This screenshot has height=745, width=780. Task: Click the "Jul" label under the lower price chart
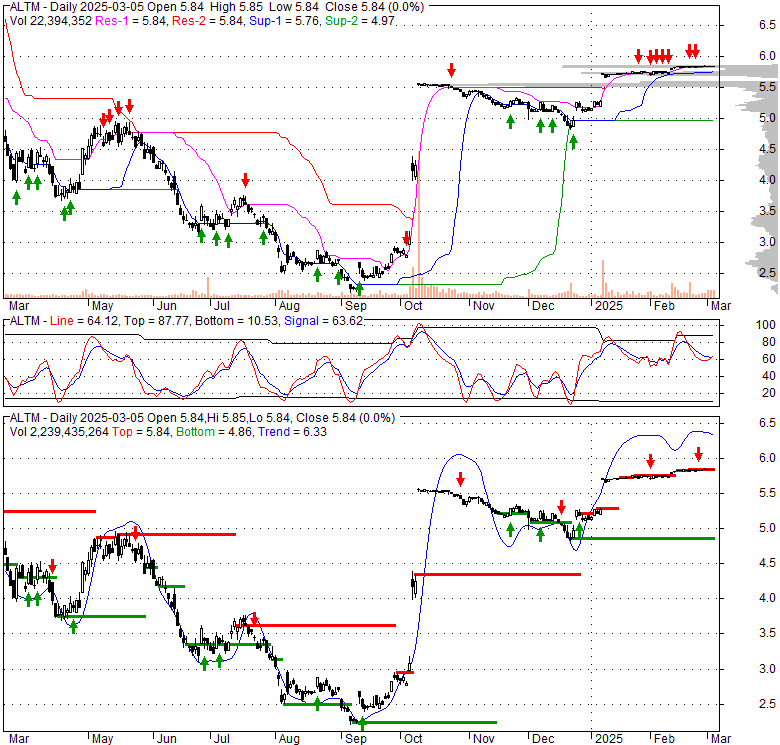click(221, 739)
